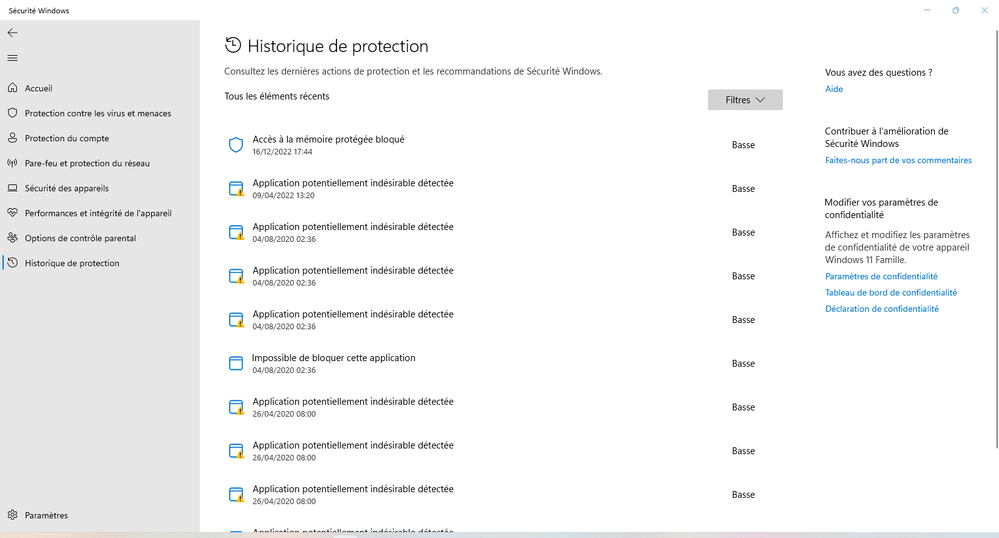Click the Pare-feu network signal icon

13,163
